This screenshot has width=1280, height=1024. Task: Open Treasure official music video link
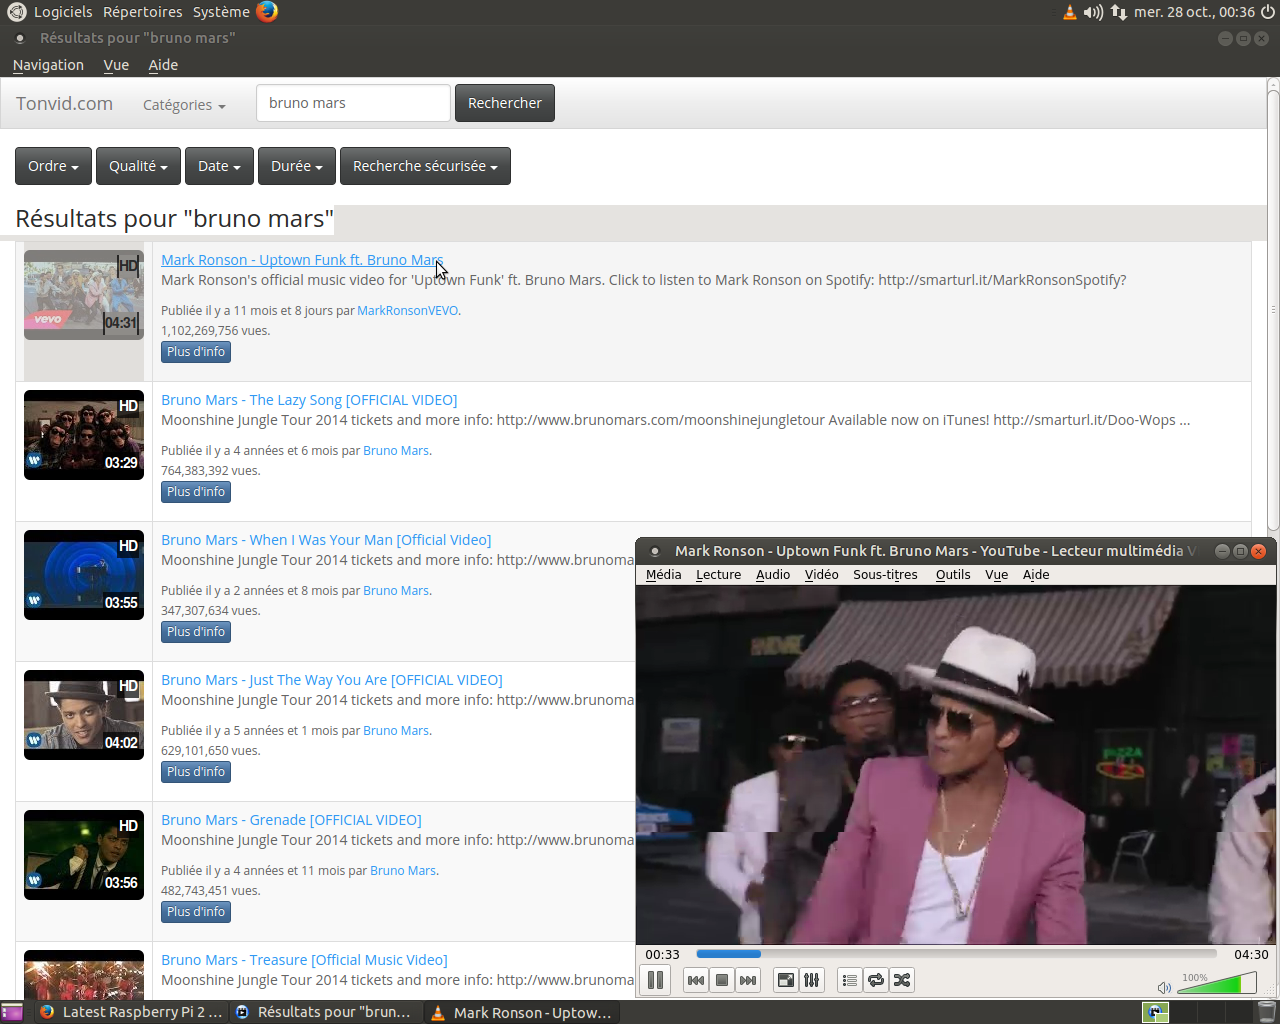coord(304,960)
